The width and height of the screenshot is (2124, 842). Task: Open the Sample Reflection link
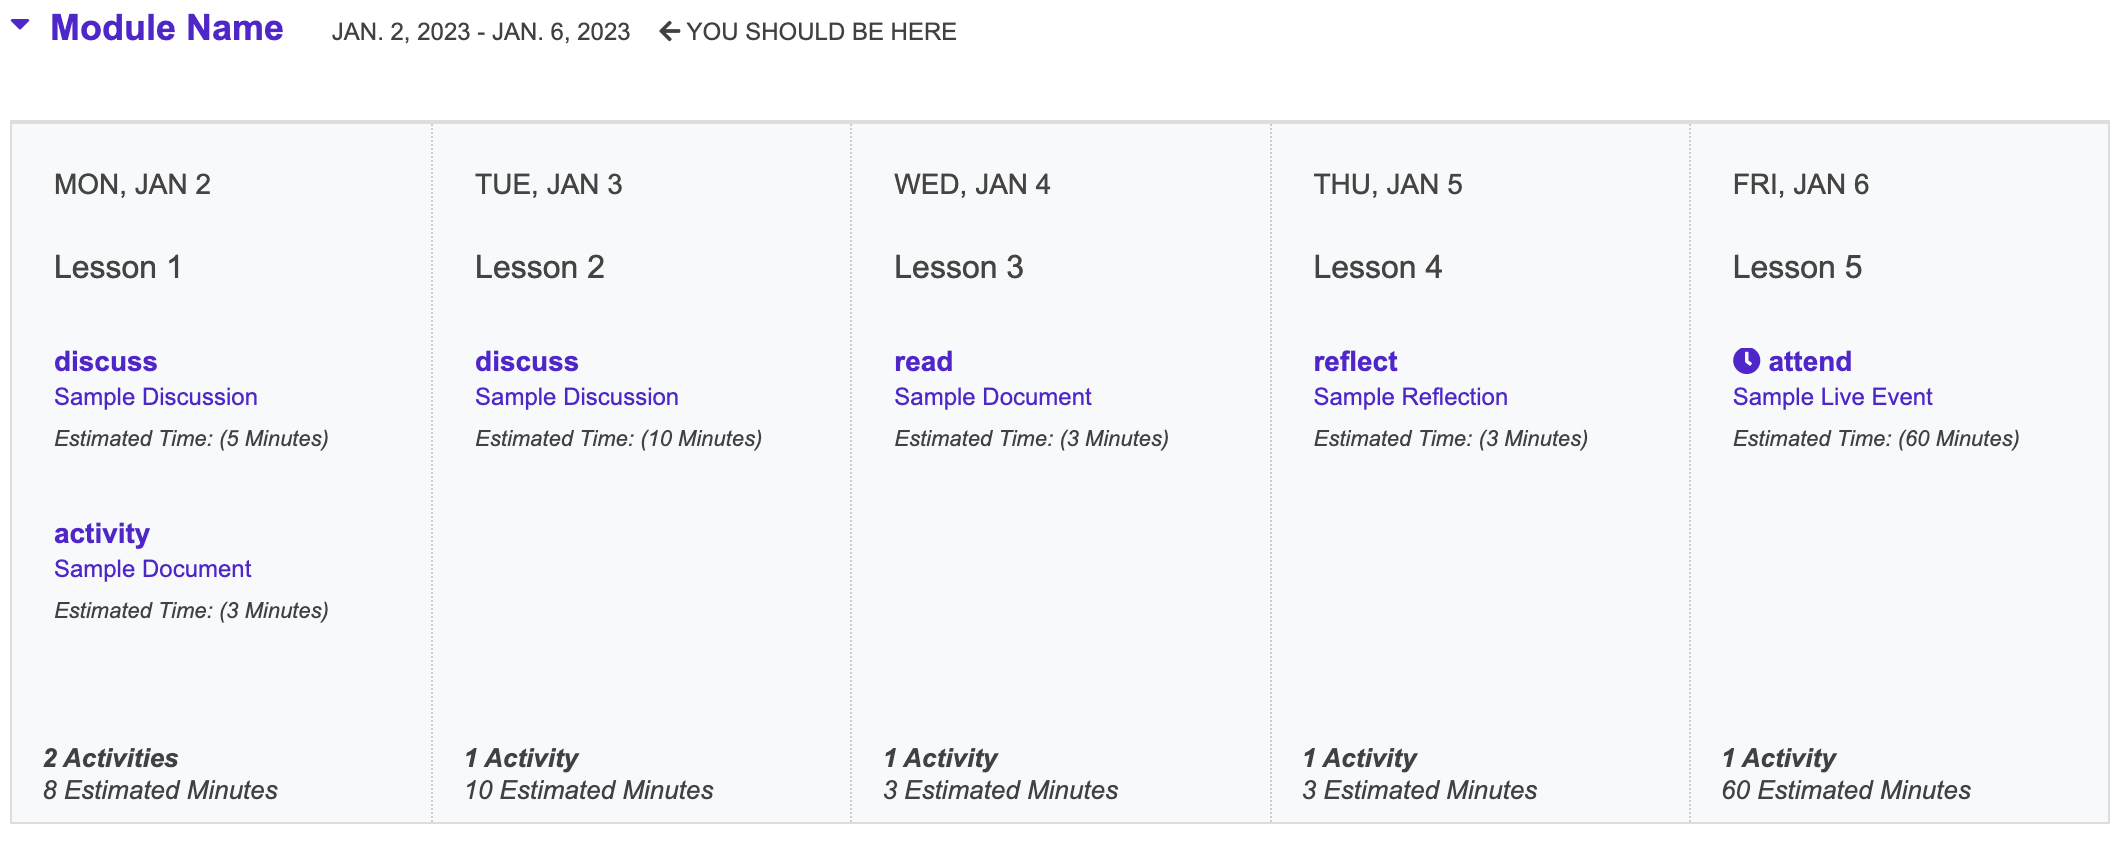coord(1410,397)
